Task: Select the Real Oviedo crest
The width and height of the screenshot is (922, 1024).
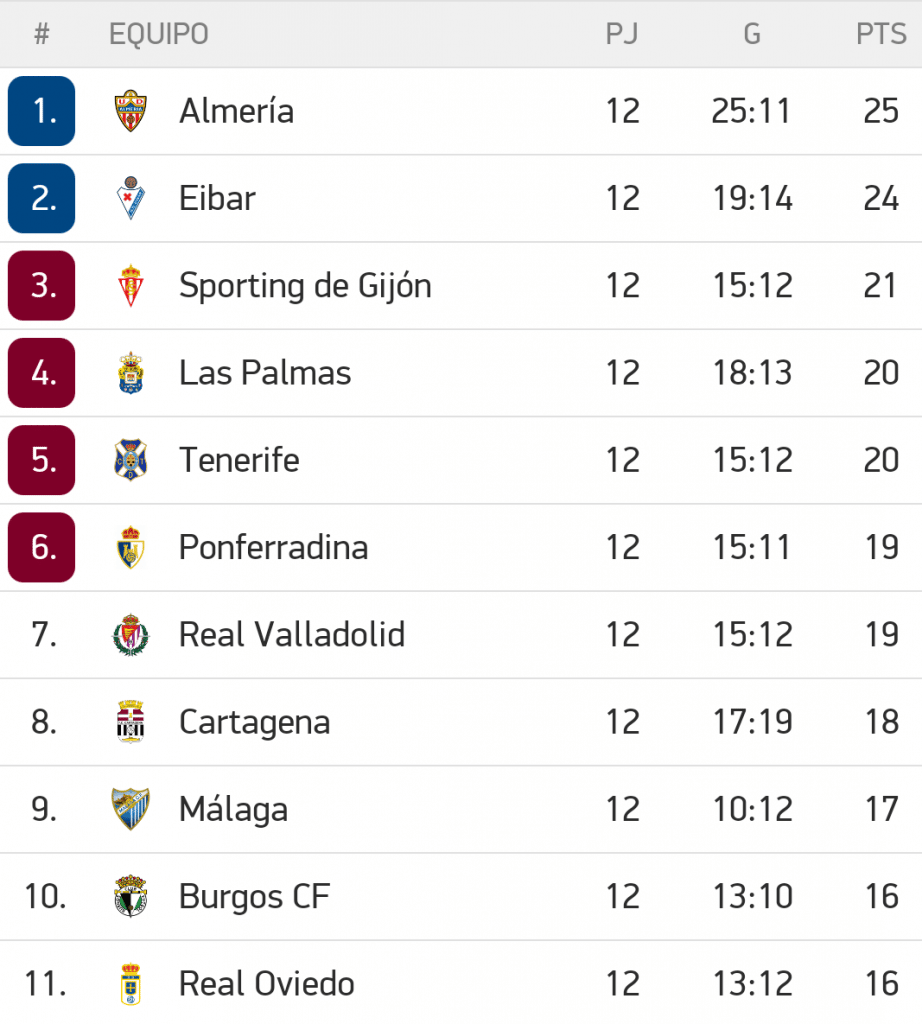Action: click(131, 984)
